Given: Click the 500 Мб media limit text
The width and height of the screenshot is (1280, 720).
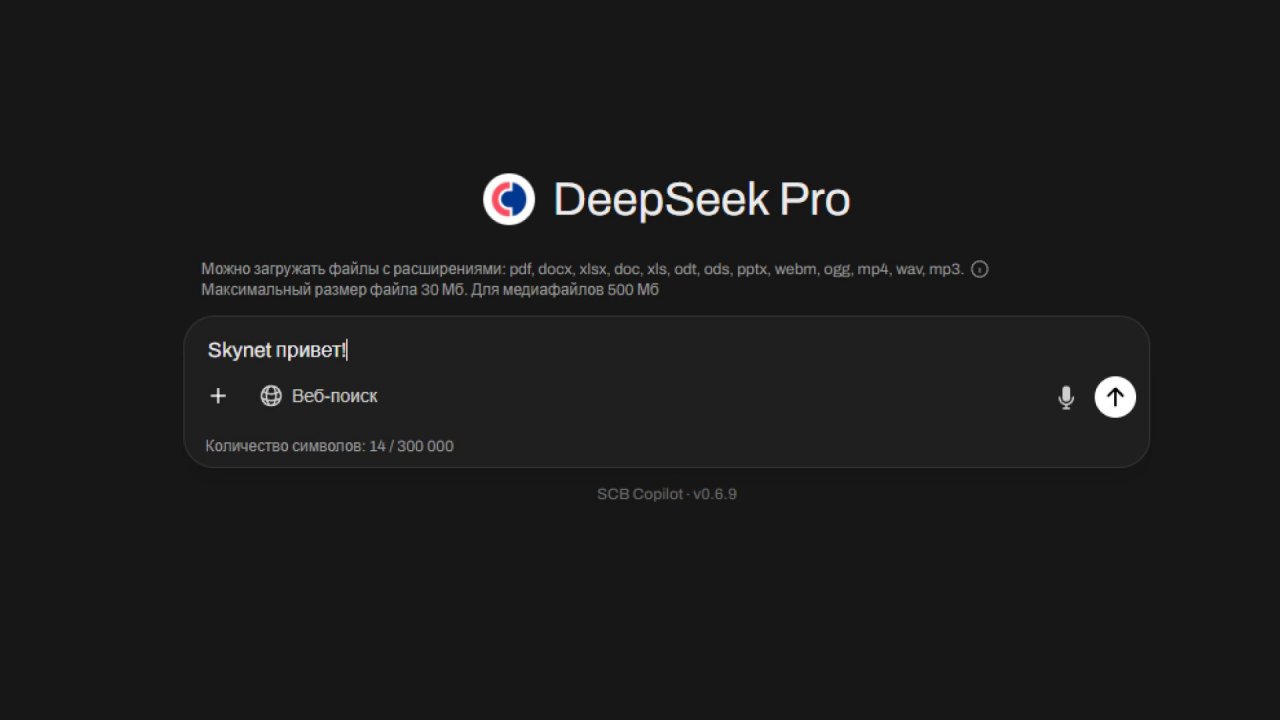Looking at the screenshot, I should (633, 290).
